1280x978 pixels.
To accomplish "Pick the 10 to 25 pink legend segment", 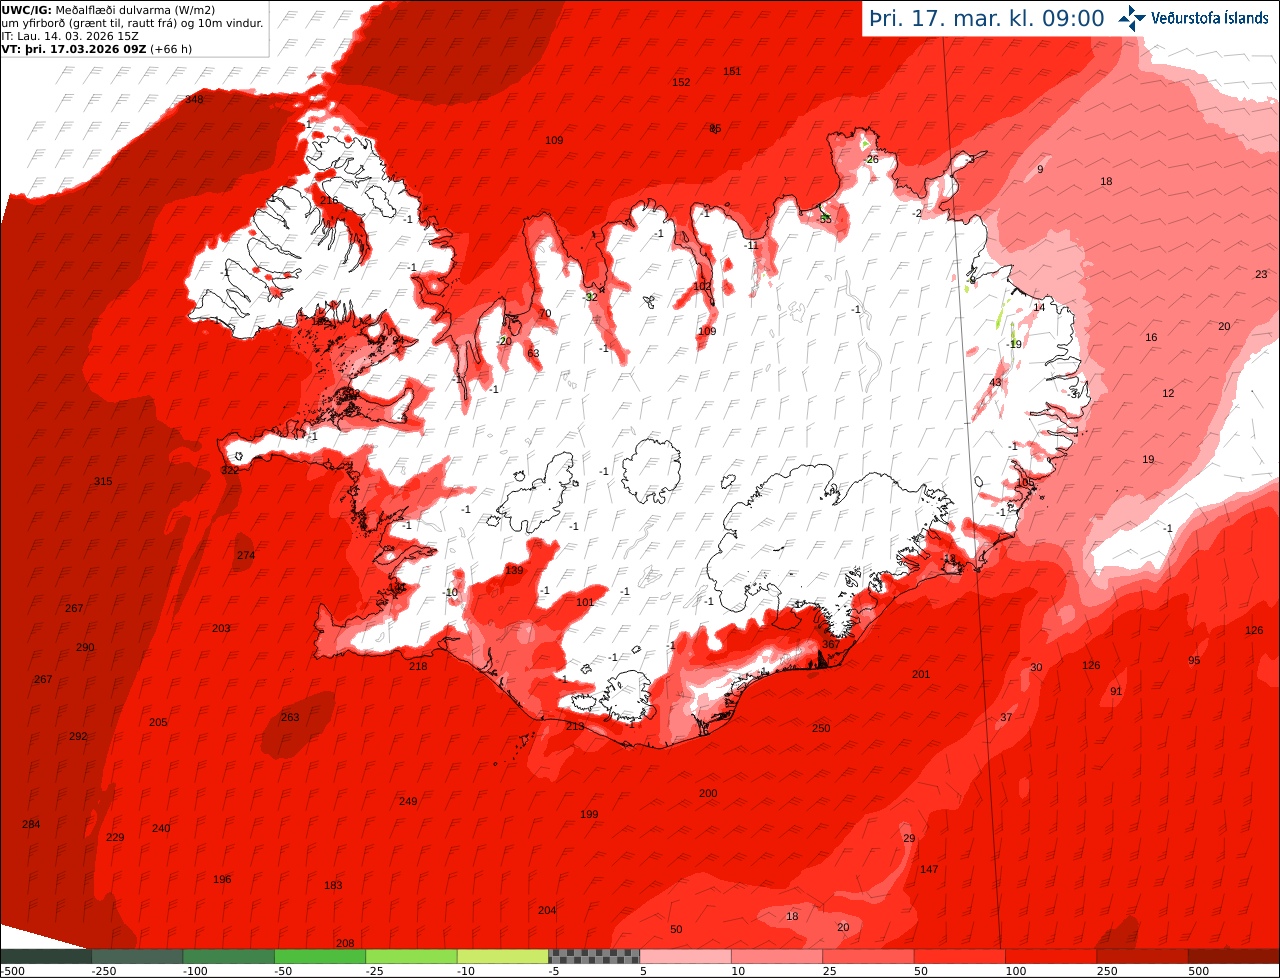I will tap(776, 956).
